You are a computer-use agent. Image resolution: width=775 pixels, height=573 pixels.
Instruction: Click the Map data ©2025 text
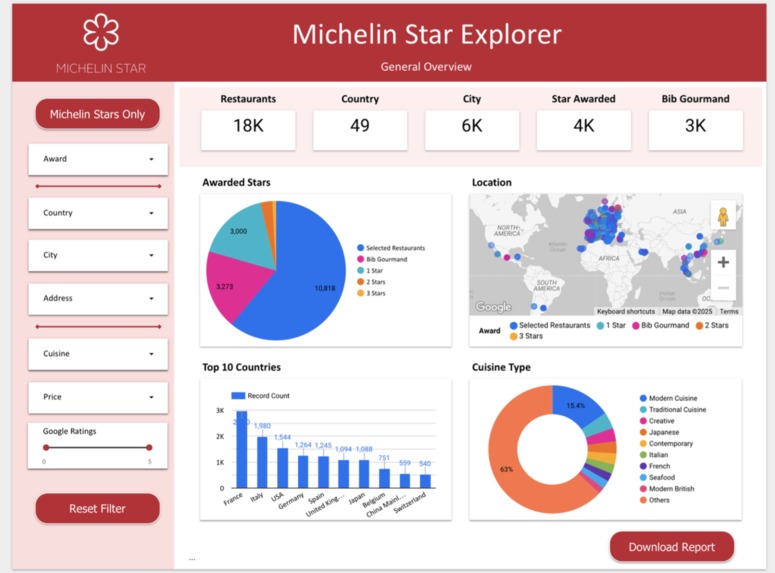click(x=687, y=311)
